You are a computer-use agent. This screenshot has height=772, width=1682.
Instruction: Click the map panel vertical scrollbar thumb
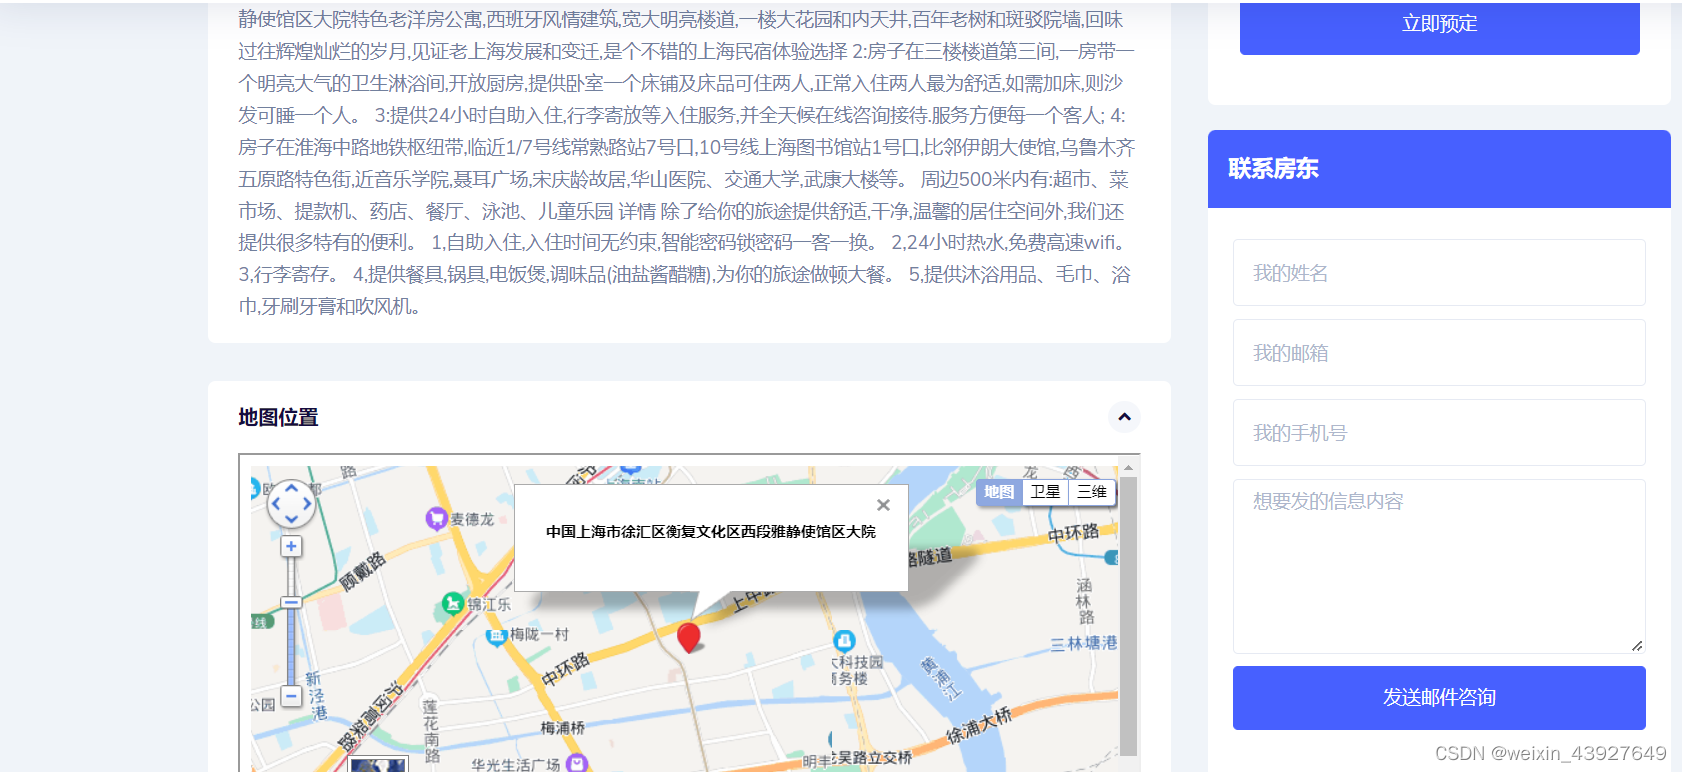click(x=1128, y=616)
